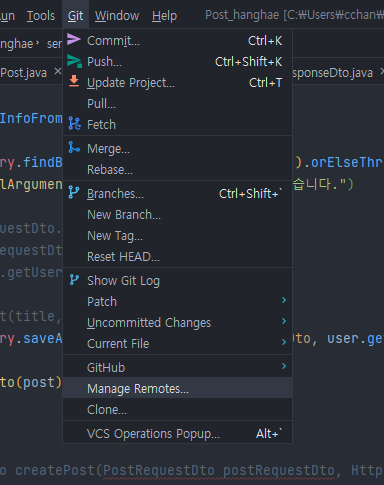This screenshot has height=485, width=384.
Task: Click the Show Git Log icon
Action: (74, 280)
